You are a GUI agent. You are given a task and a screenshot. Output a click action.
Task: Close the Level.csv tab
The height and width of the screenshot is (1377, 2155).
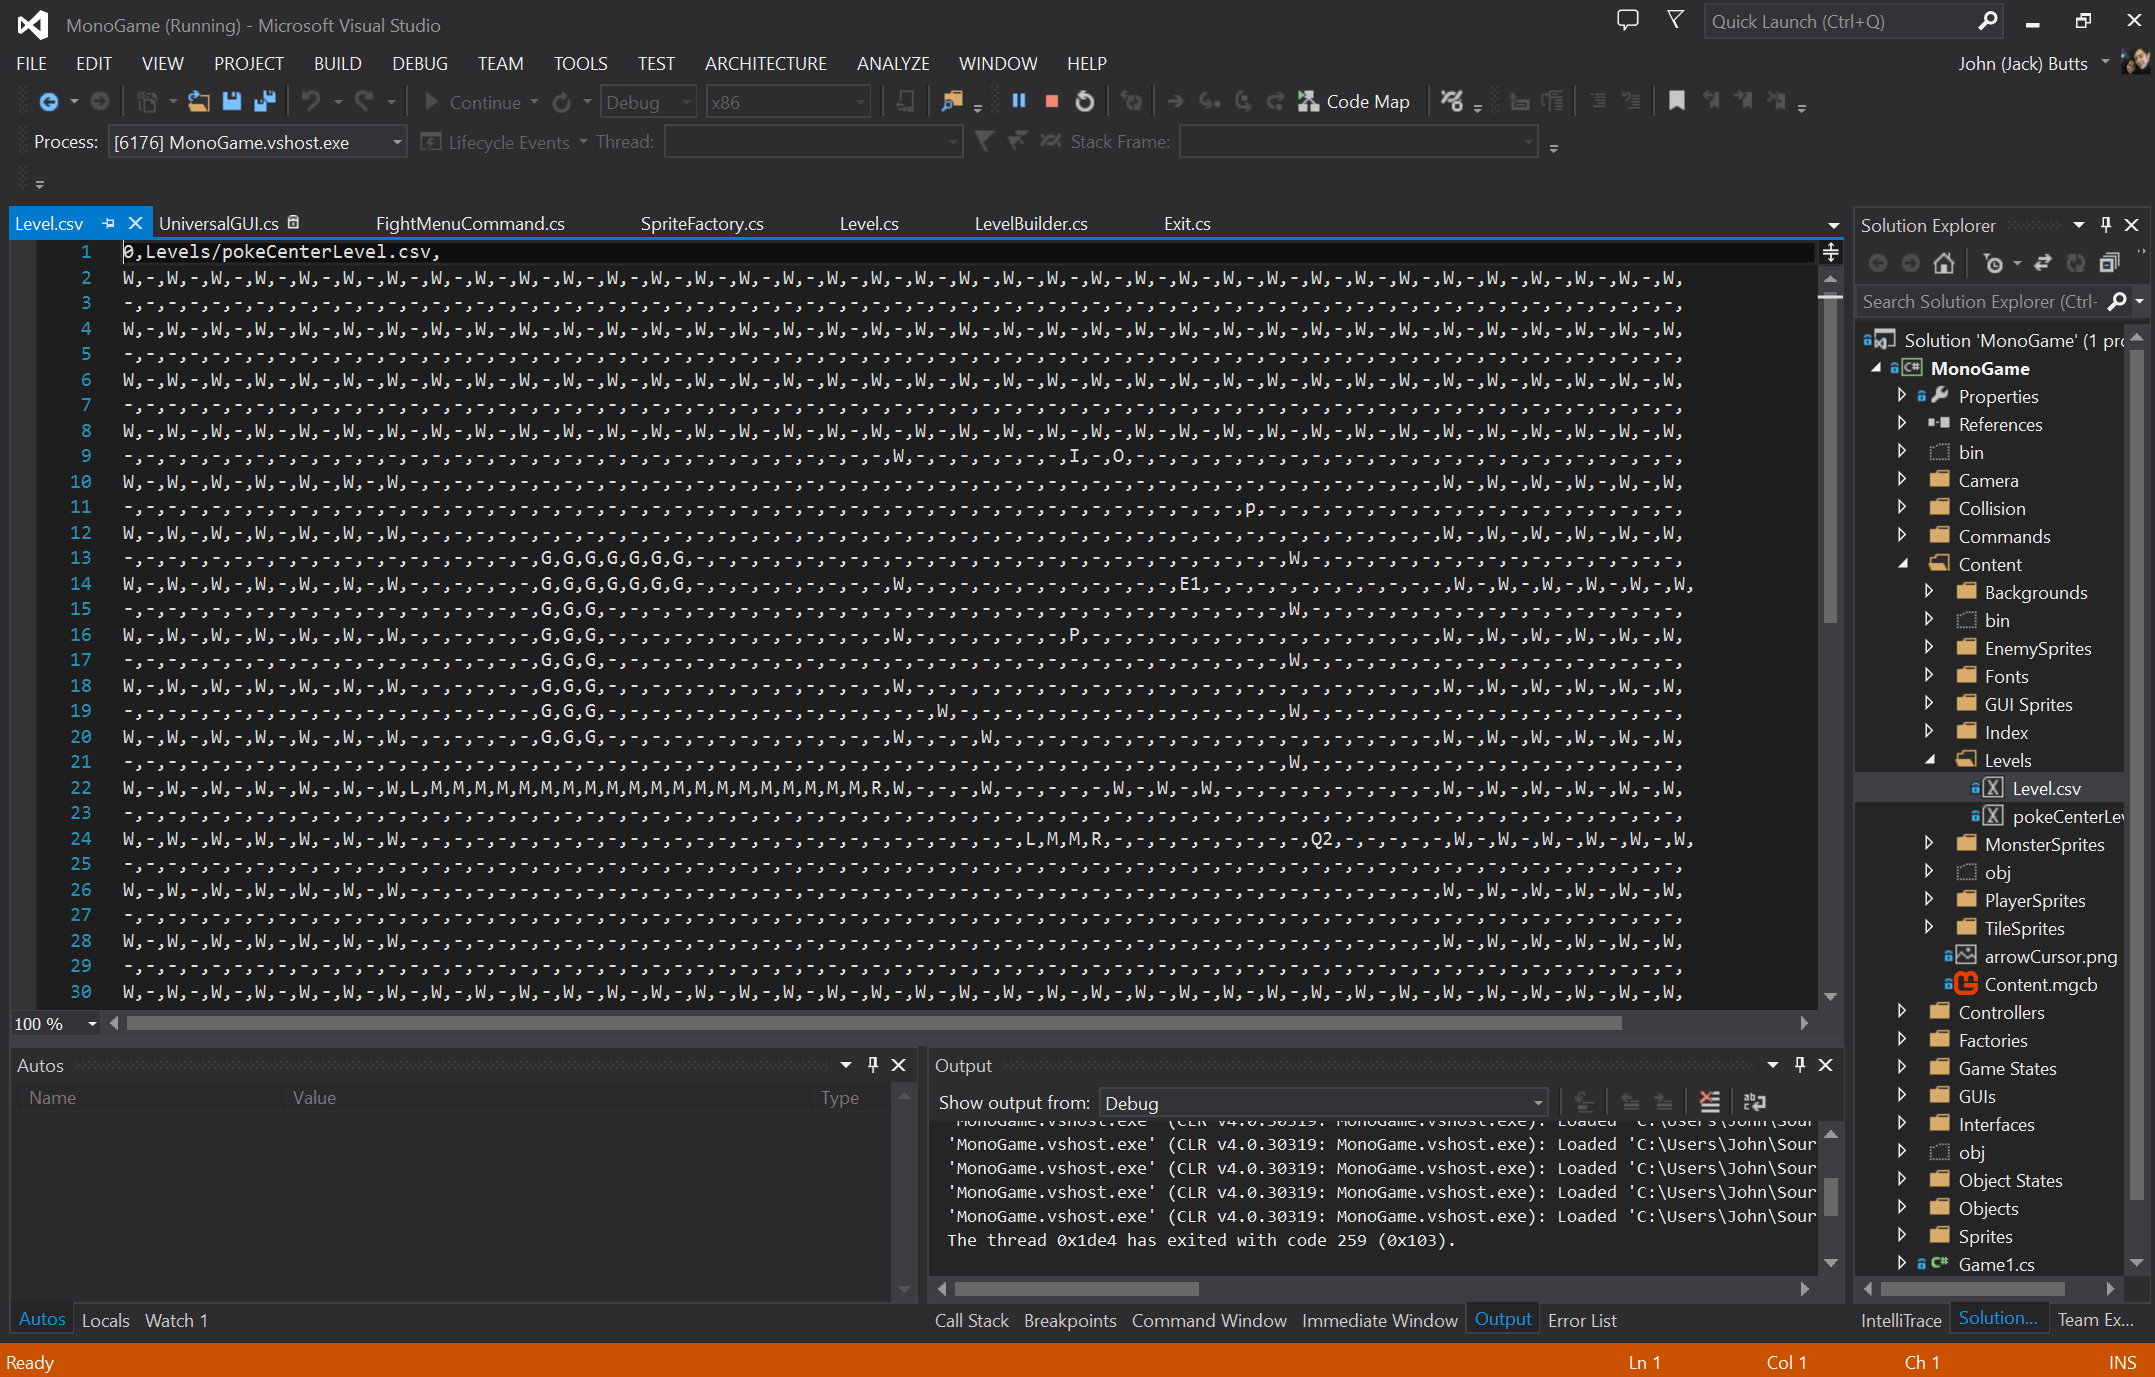(135, 223)
